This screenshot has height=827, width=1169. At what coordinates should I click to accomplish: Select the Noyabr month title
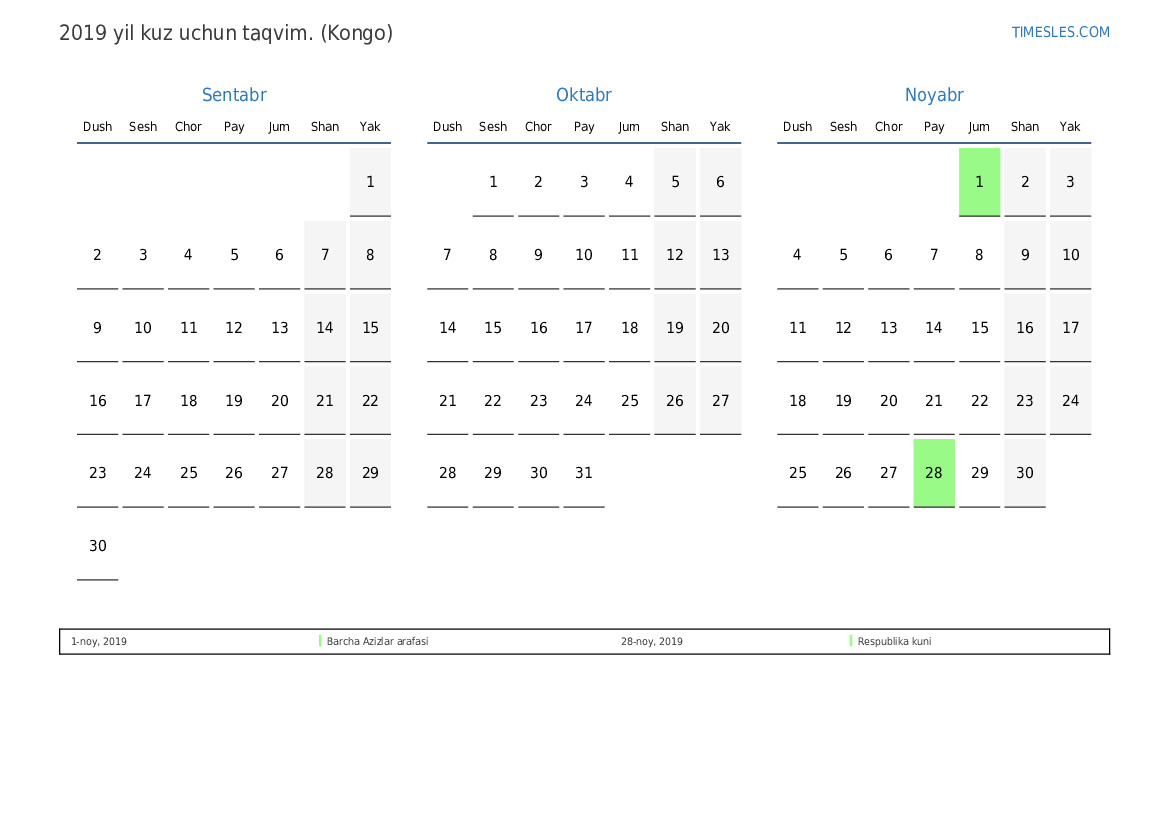[934, 95]
